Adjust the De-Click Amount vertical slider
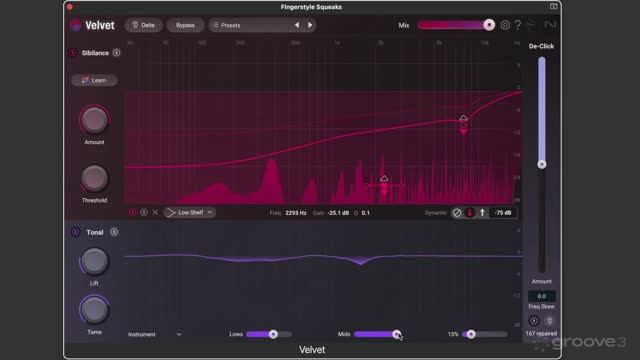Image resolution: width=640 pixels, height=360 pixels. [542, 164]
